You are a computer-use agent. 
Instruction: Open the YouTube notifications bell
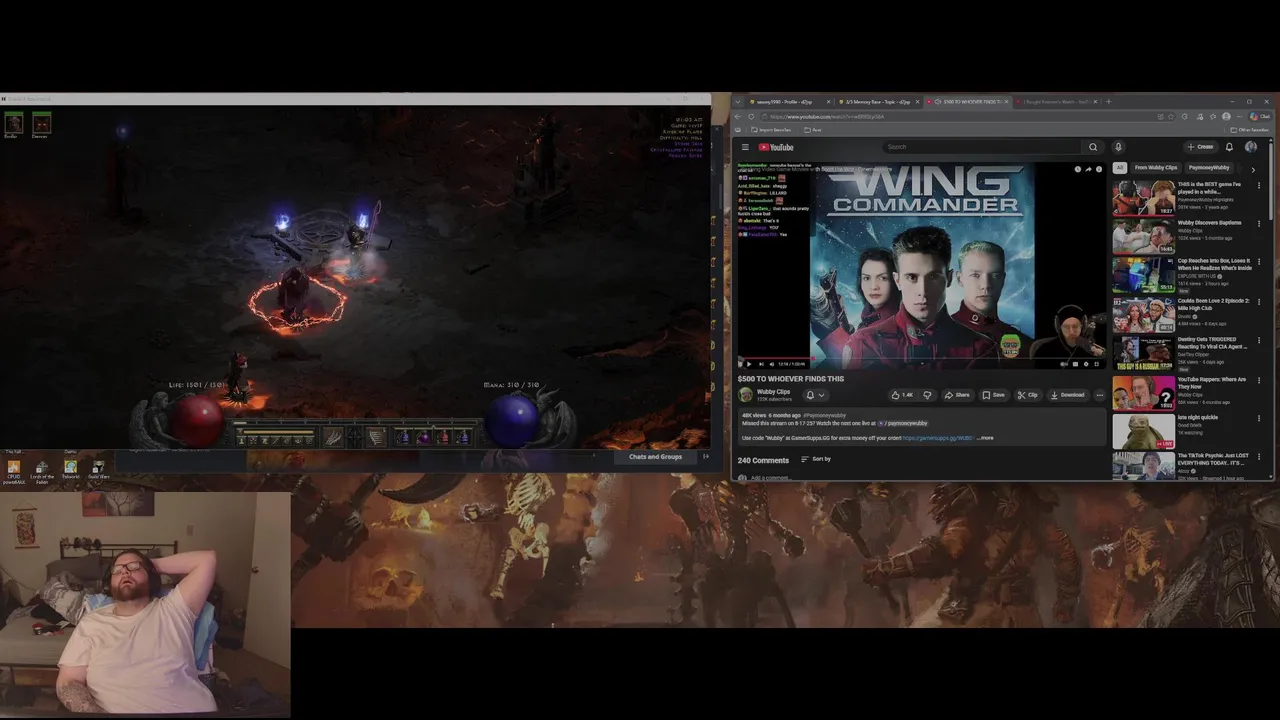[1229, 147]
